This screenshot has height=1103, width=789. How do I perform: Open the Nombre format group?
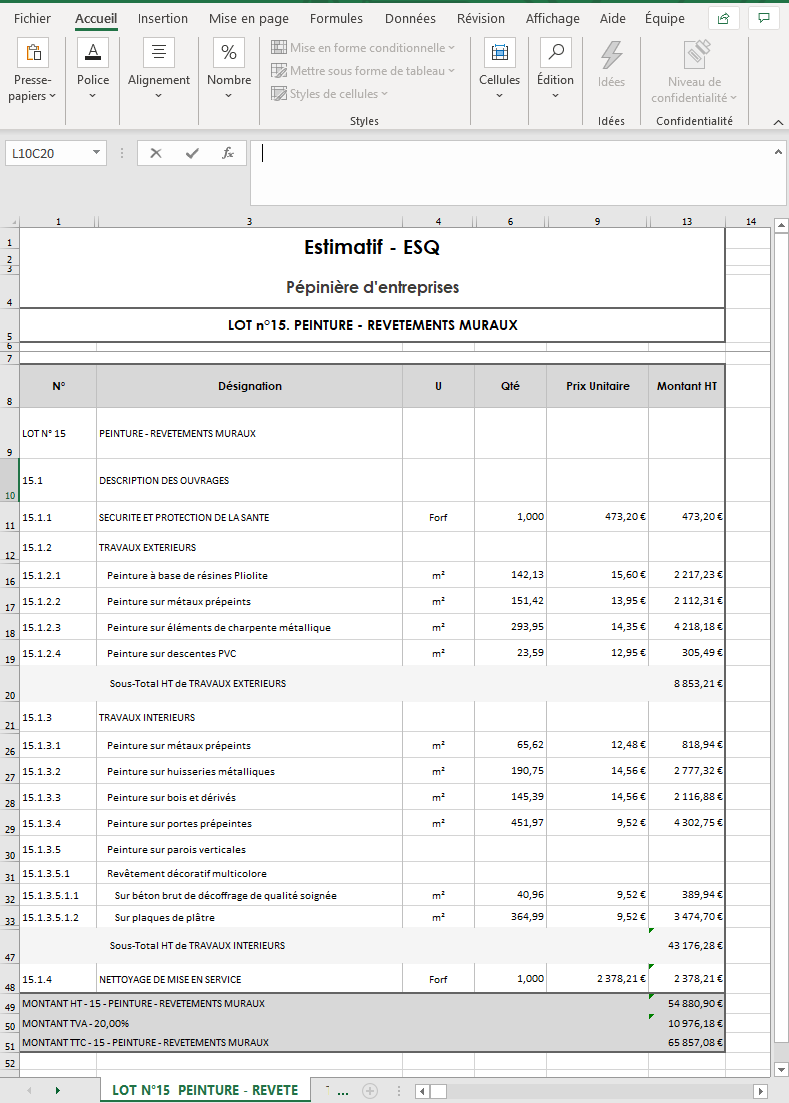pyautogui.click(x=229, y=70)
